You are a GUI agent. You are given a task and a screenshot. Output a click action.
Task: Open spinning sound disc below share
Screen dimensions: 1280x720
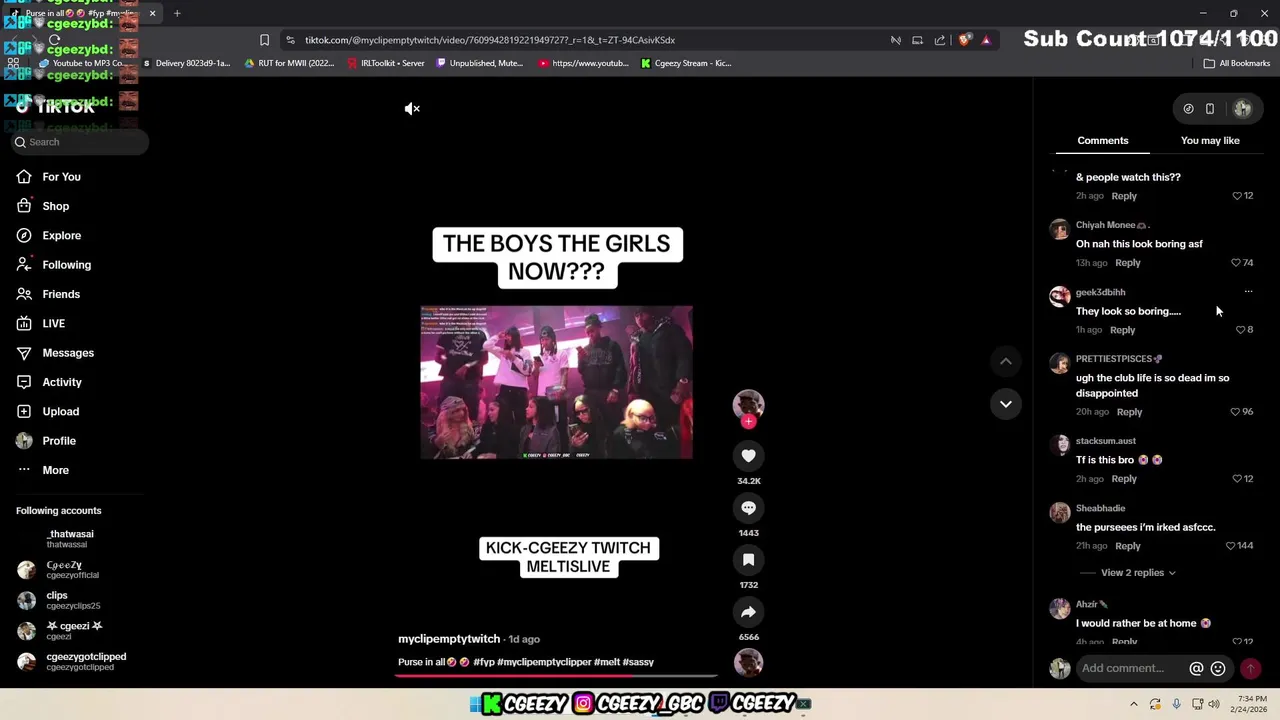748,662
